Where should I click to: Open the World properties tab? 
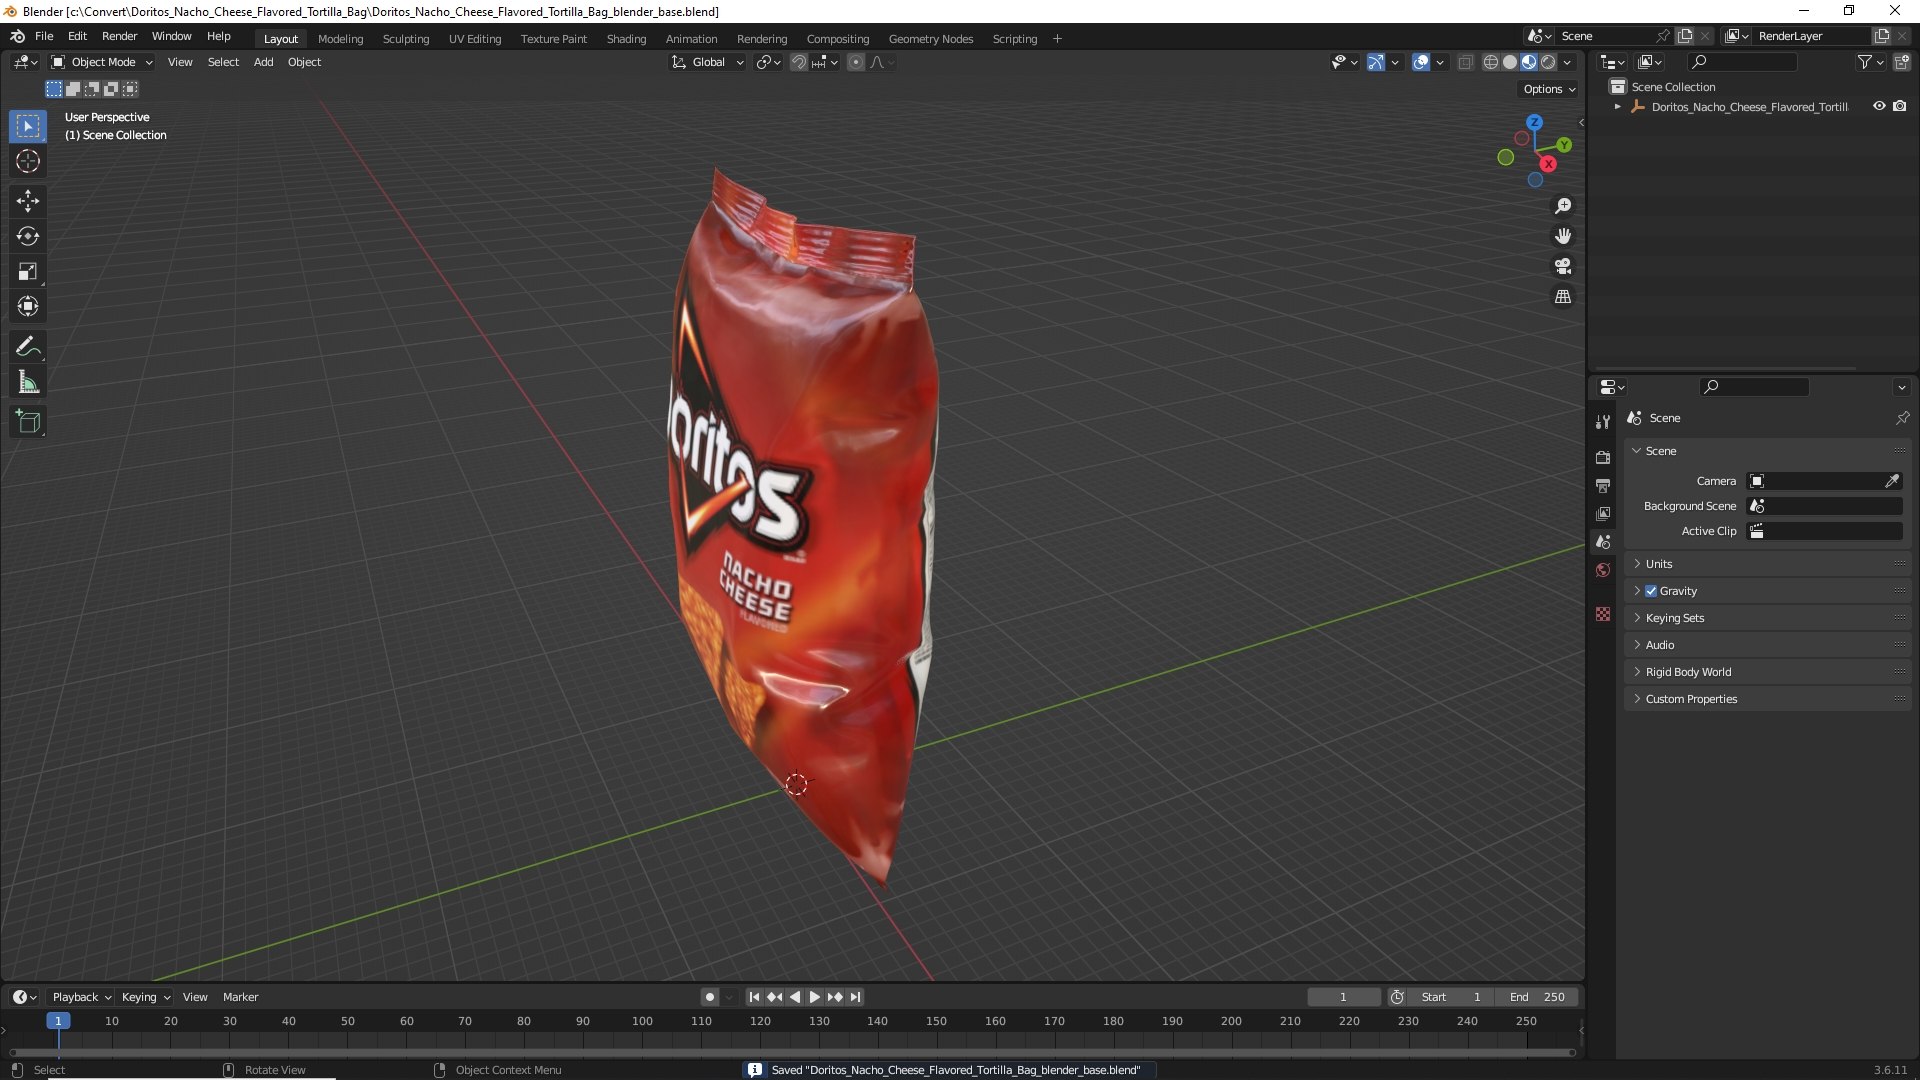coord(1603,570)
